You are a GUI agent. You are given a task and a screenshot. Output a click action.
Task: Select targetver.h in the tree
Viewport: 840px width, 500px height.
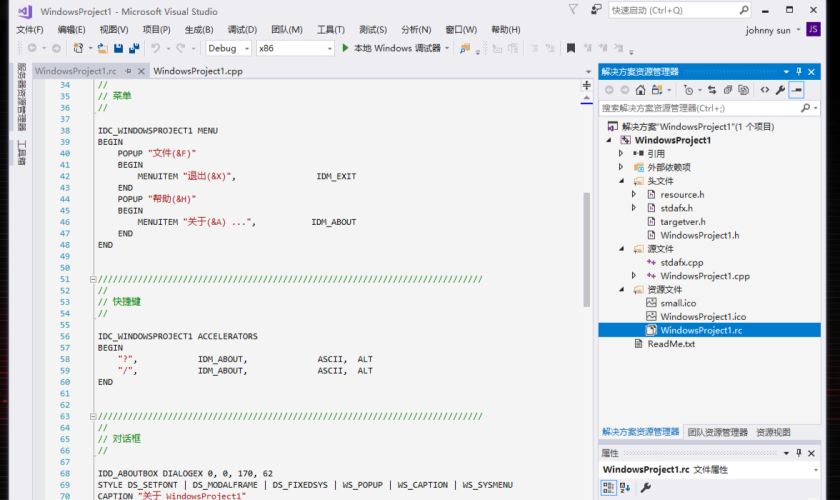[682, 221]
